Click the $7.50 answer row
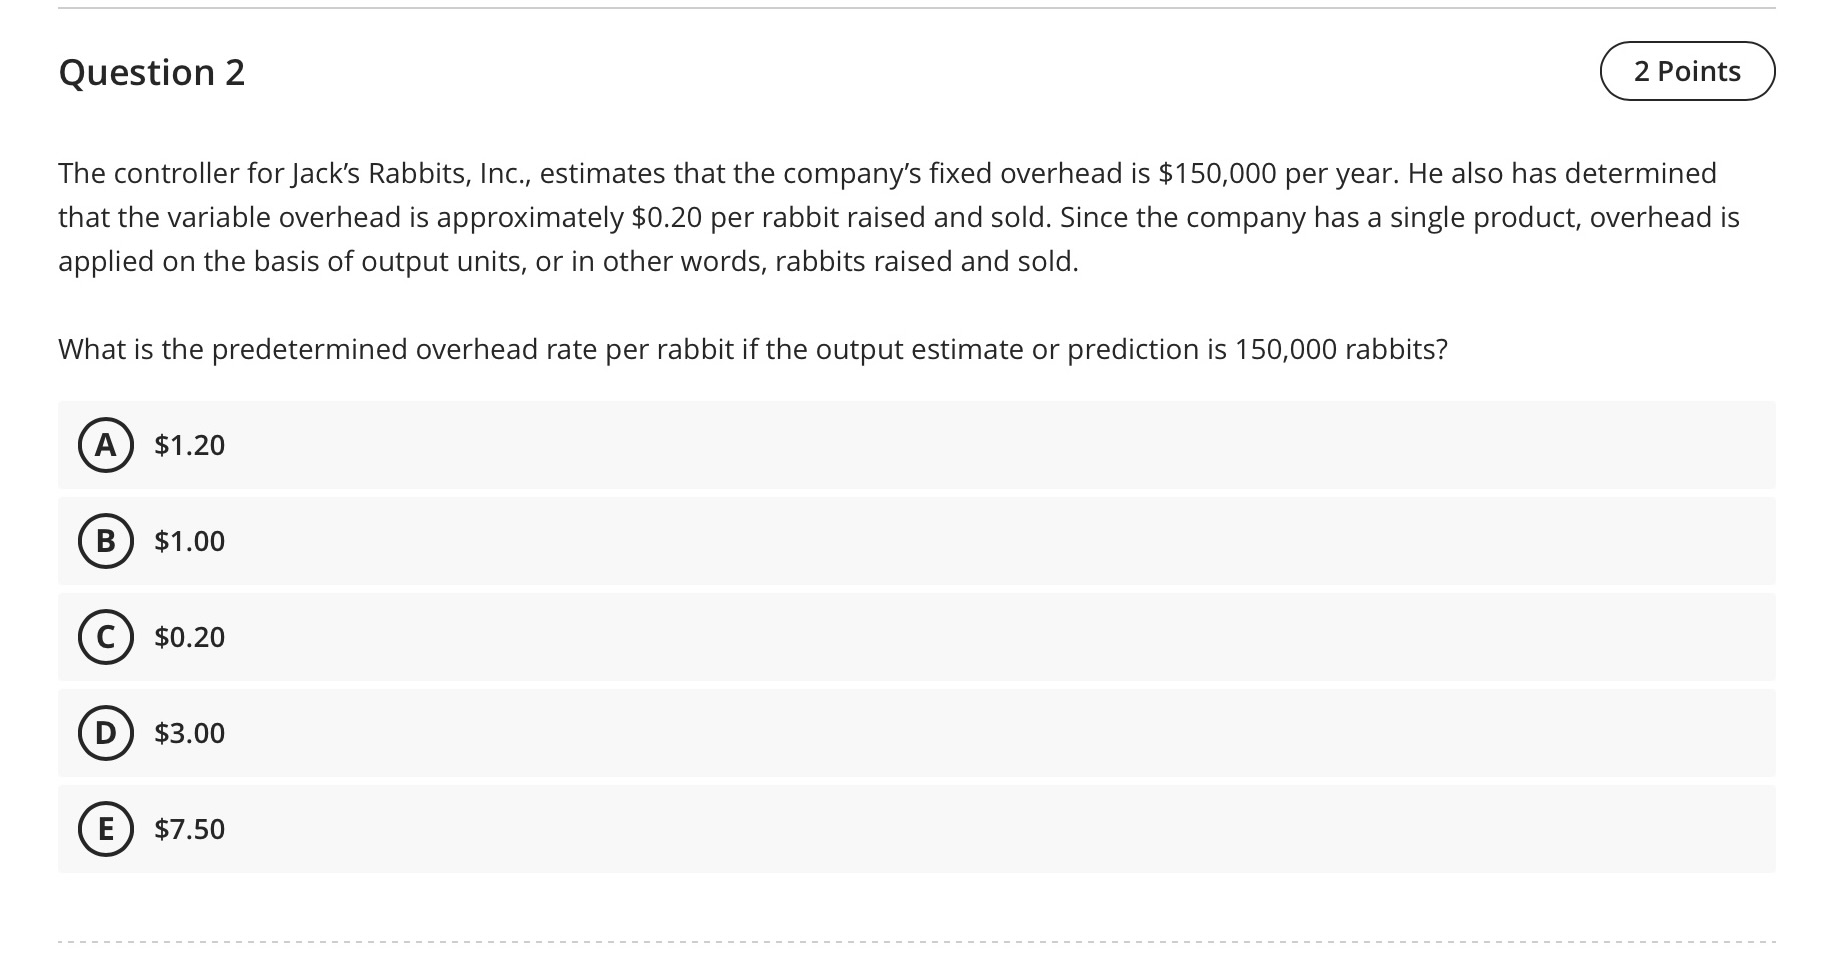 pos(600,828)
